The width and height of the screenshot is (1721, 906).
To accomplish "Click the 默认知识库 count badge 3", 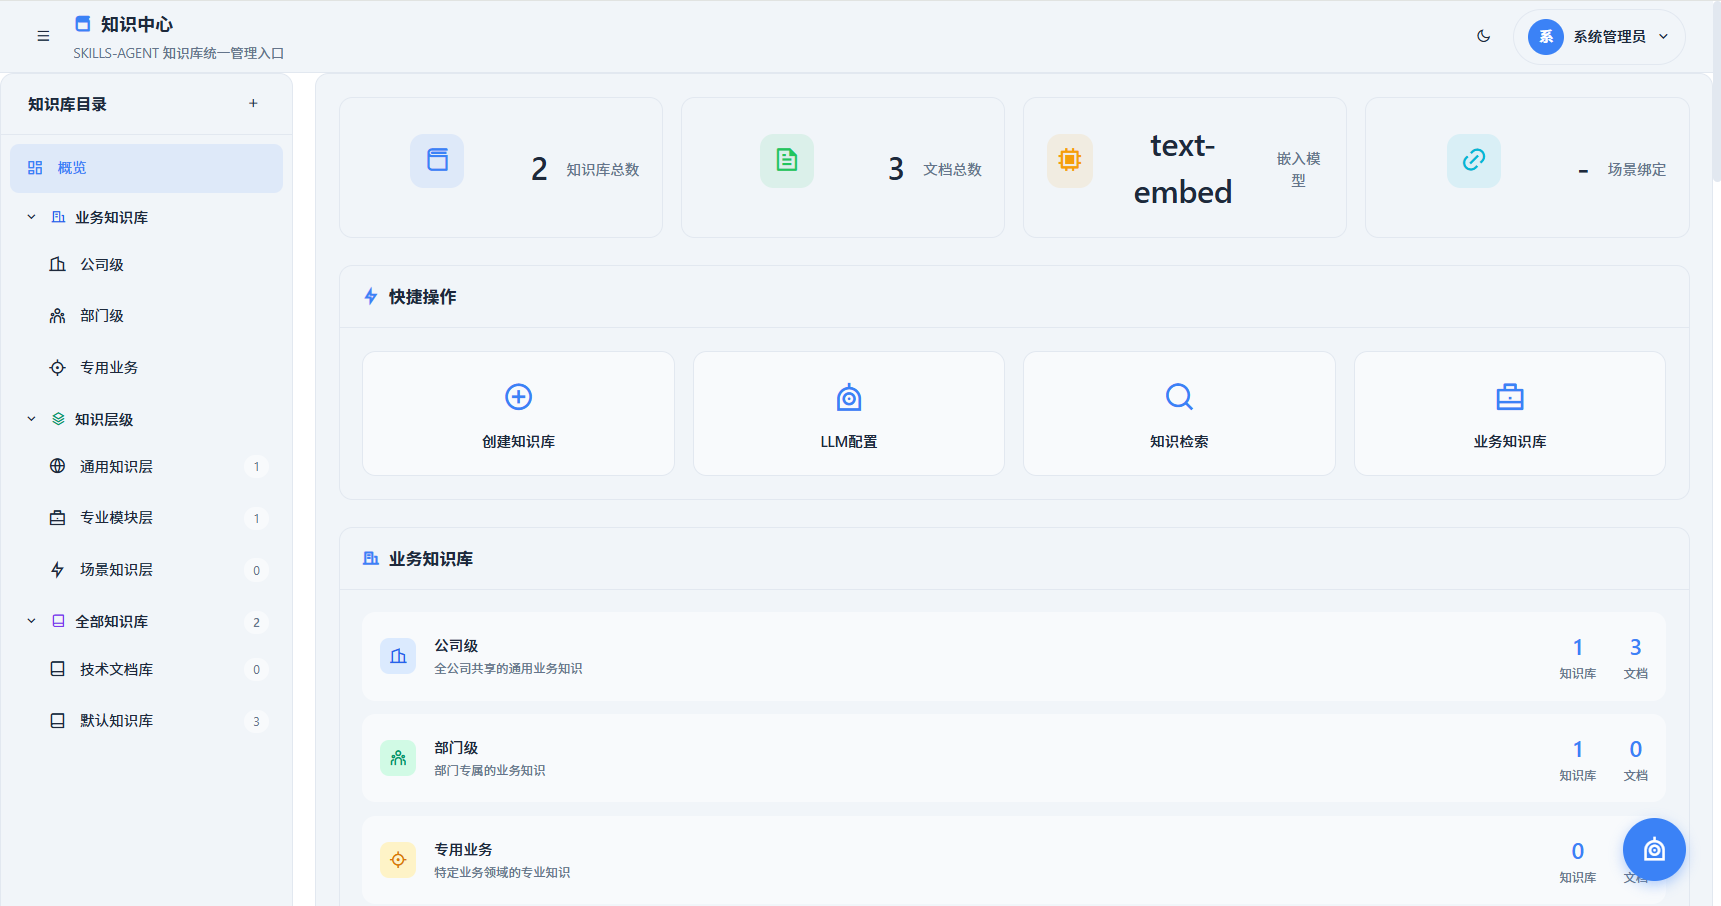I will click(x=256, y=721).
